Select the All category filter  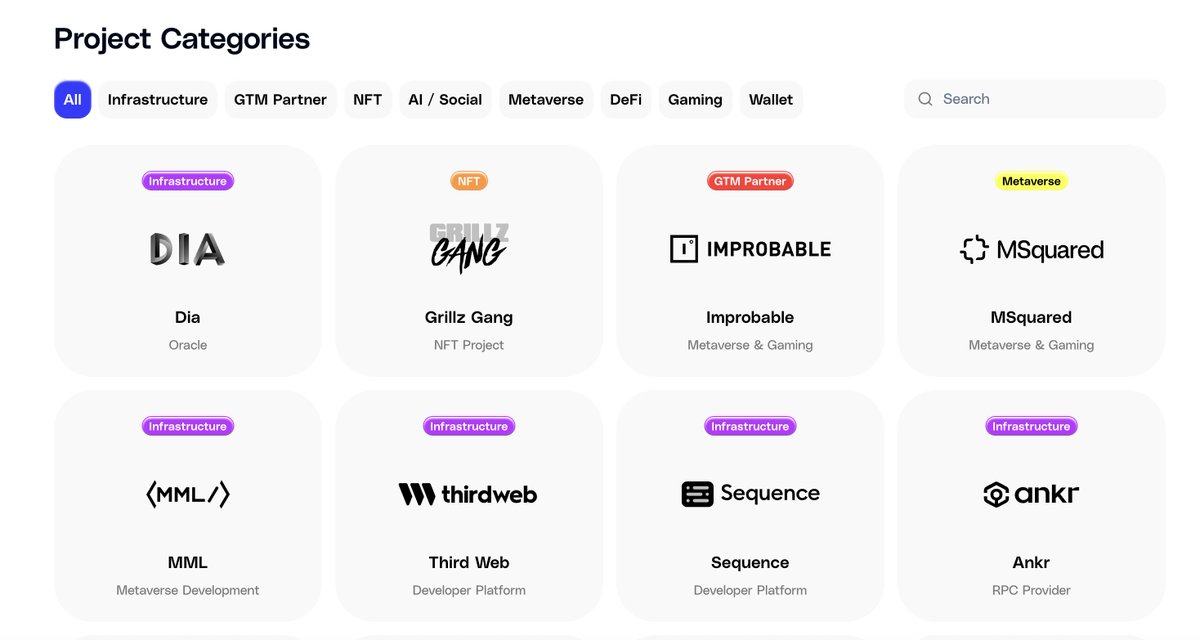pos(73,100)
